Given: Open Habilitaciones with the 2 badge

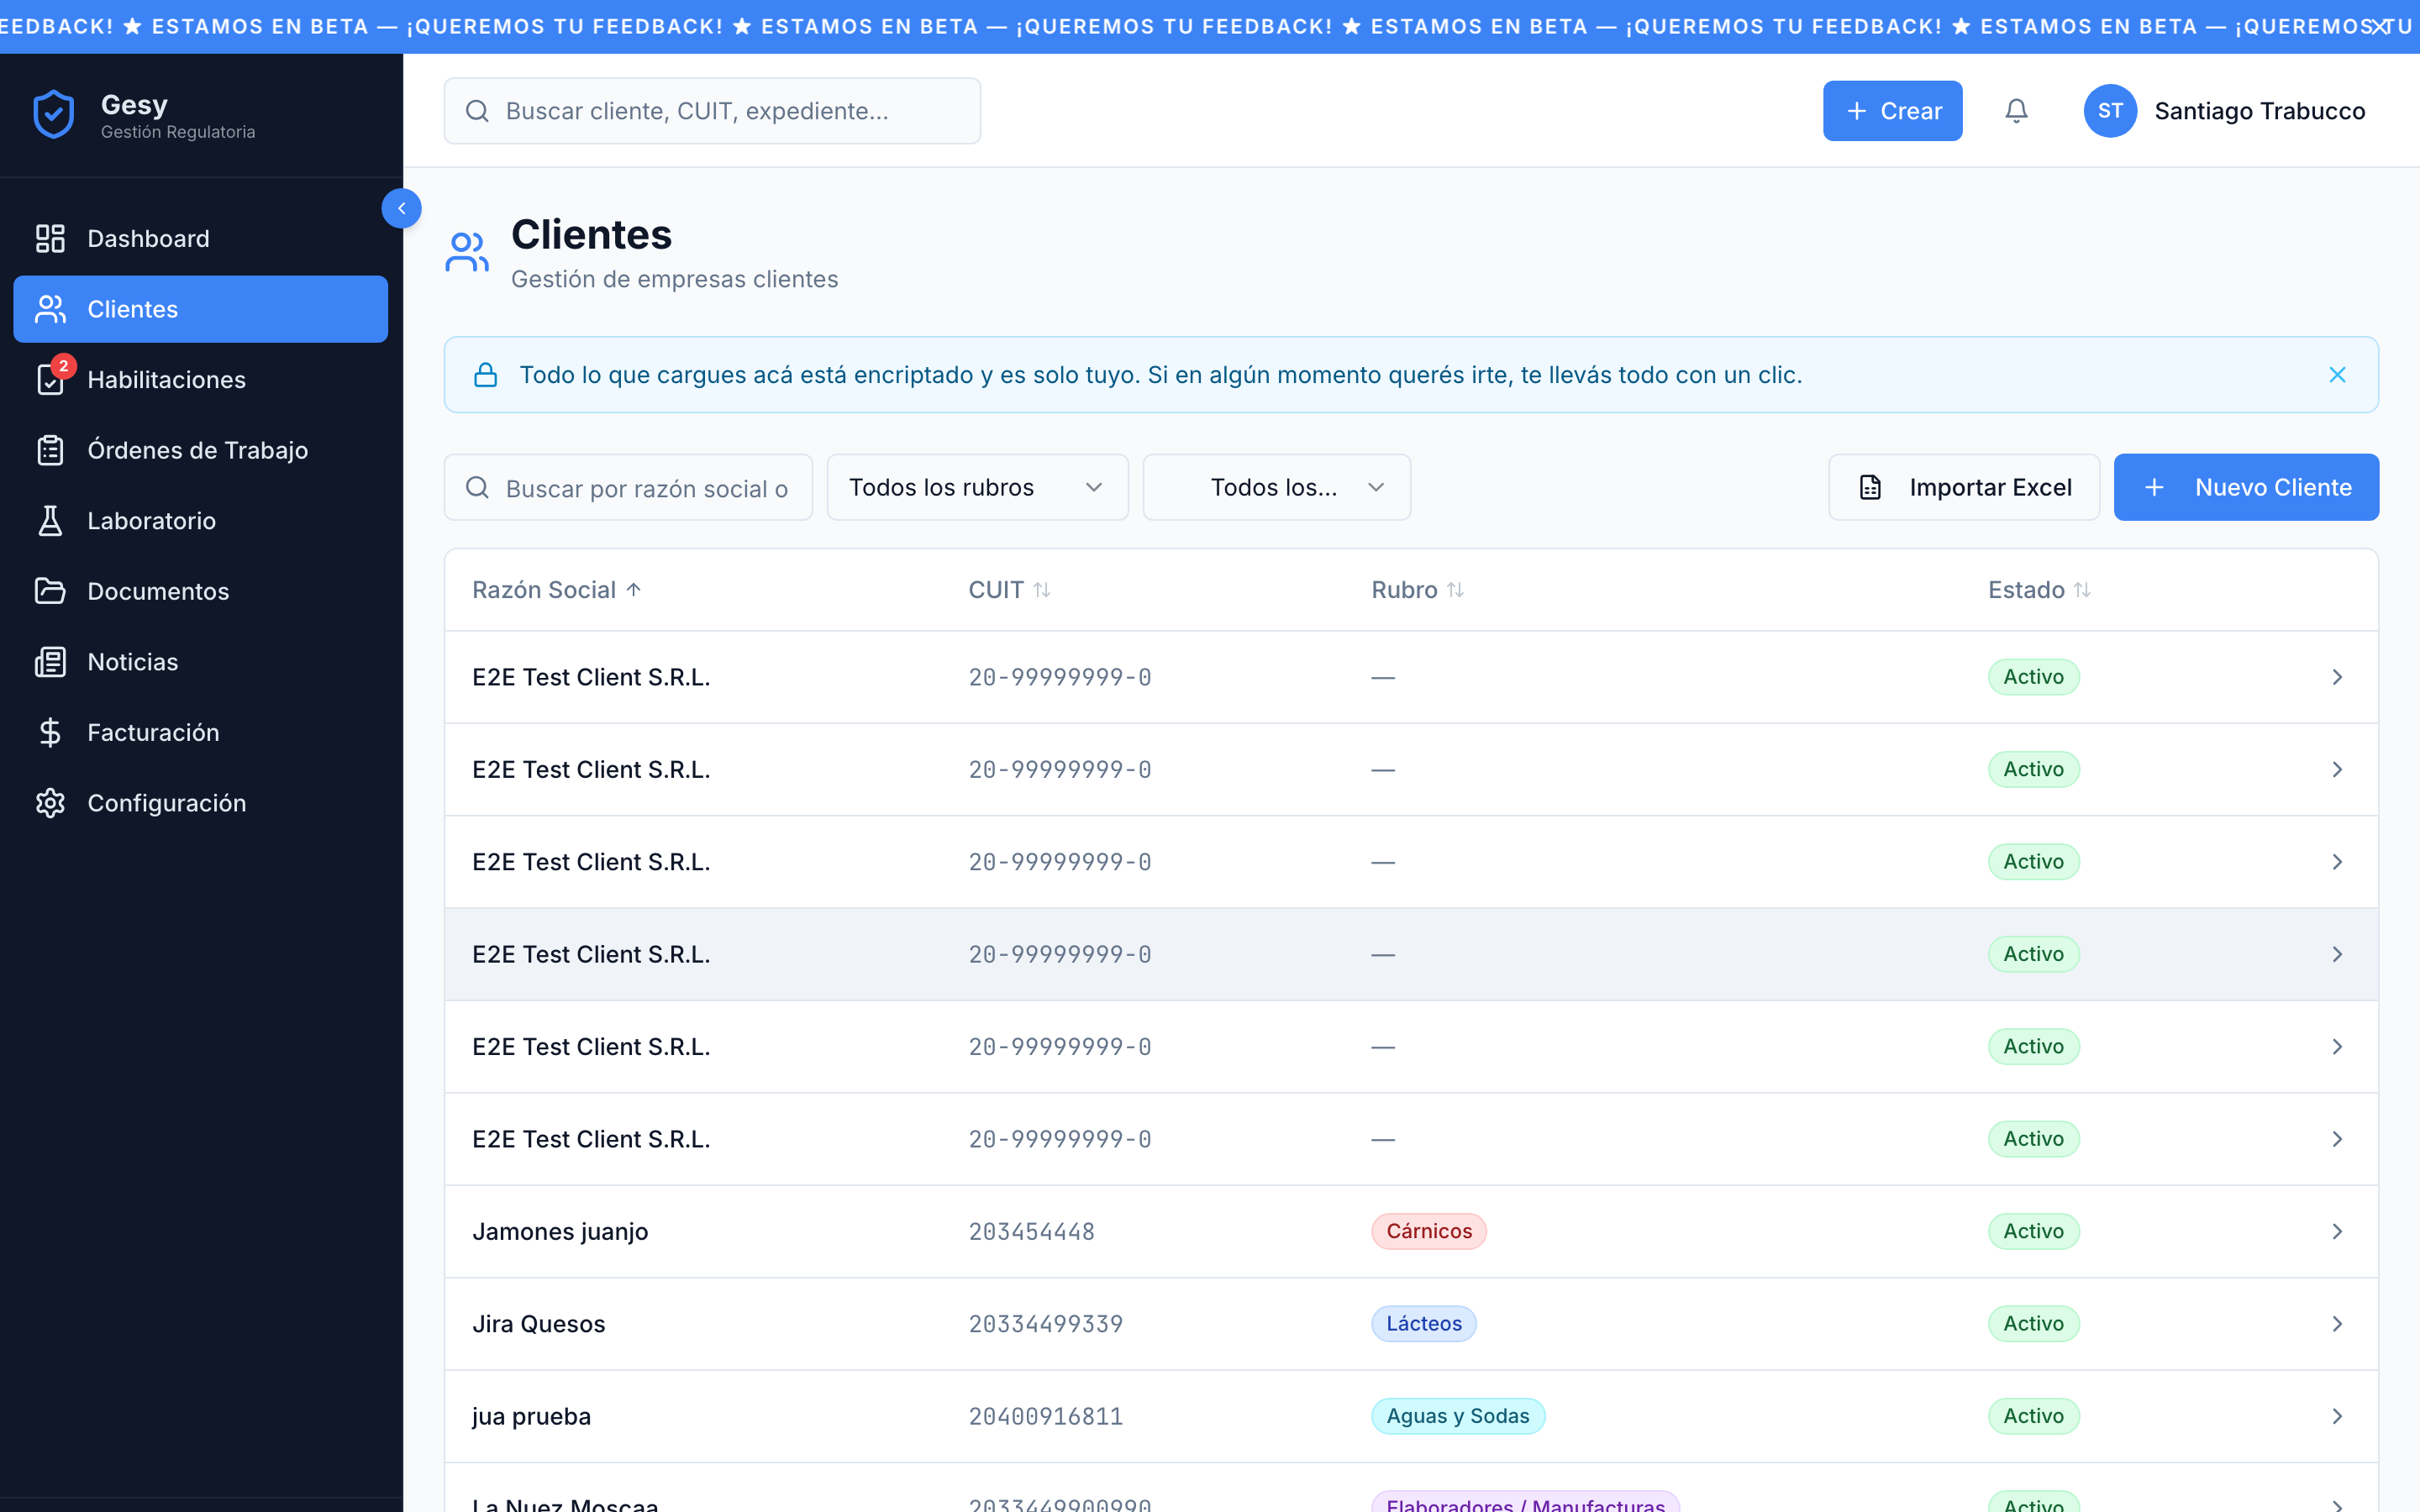Looking at the screenshot, I should [166, 380].
